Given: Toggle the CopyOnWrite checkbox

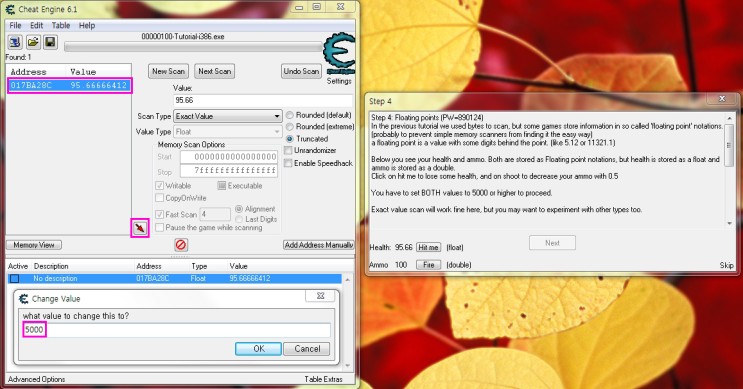Looking at the screenshot, I should (x=160, y=198).
